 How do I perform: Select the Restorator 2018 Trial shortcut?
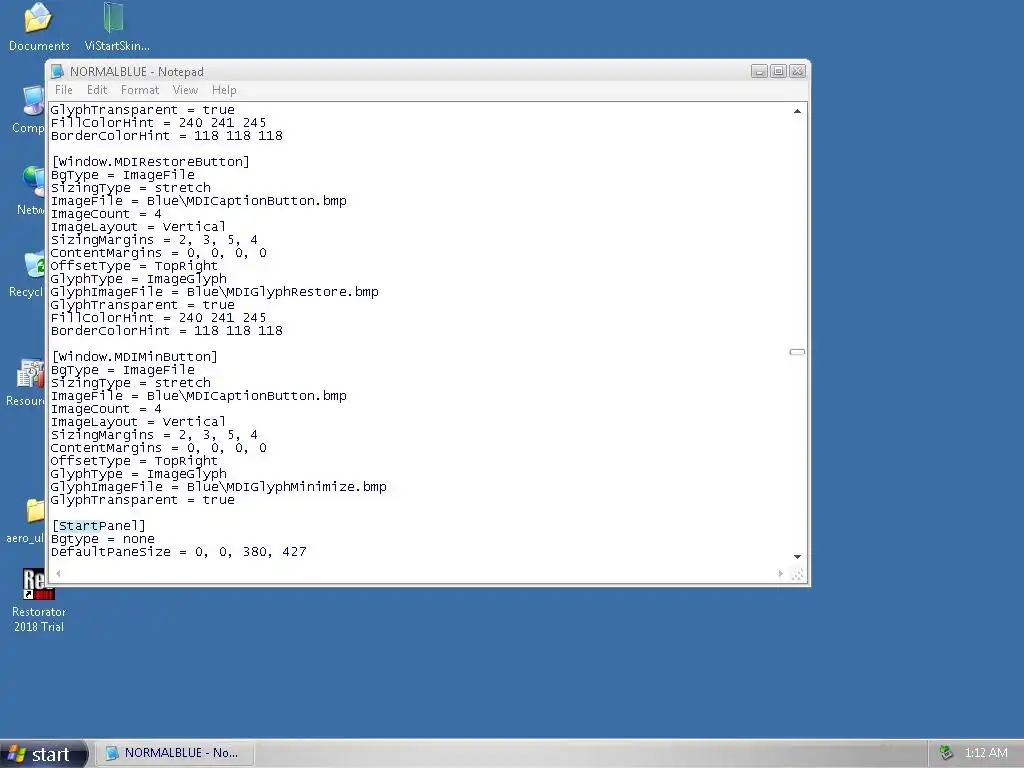click(39, 600)
